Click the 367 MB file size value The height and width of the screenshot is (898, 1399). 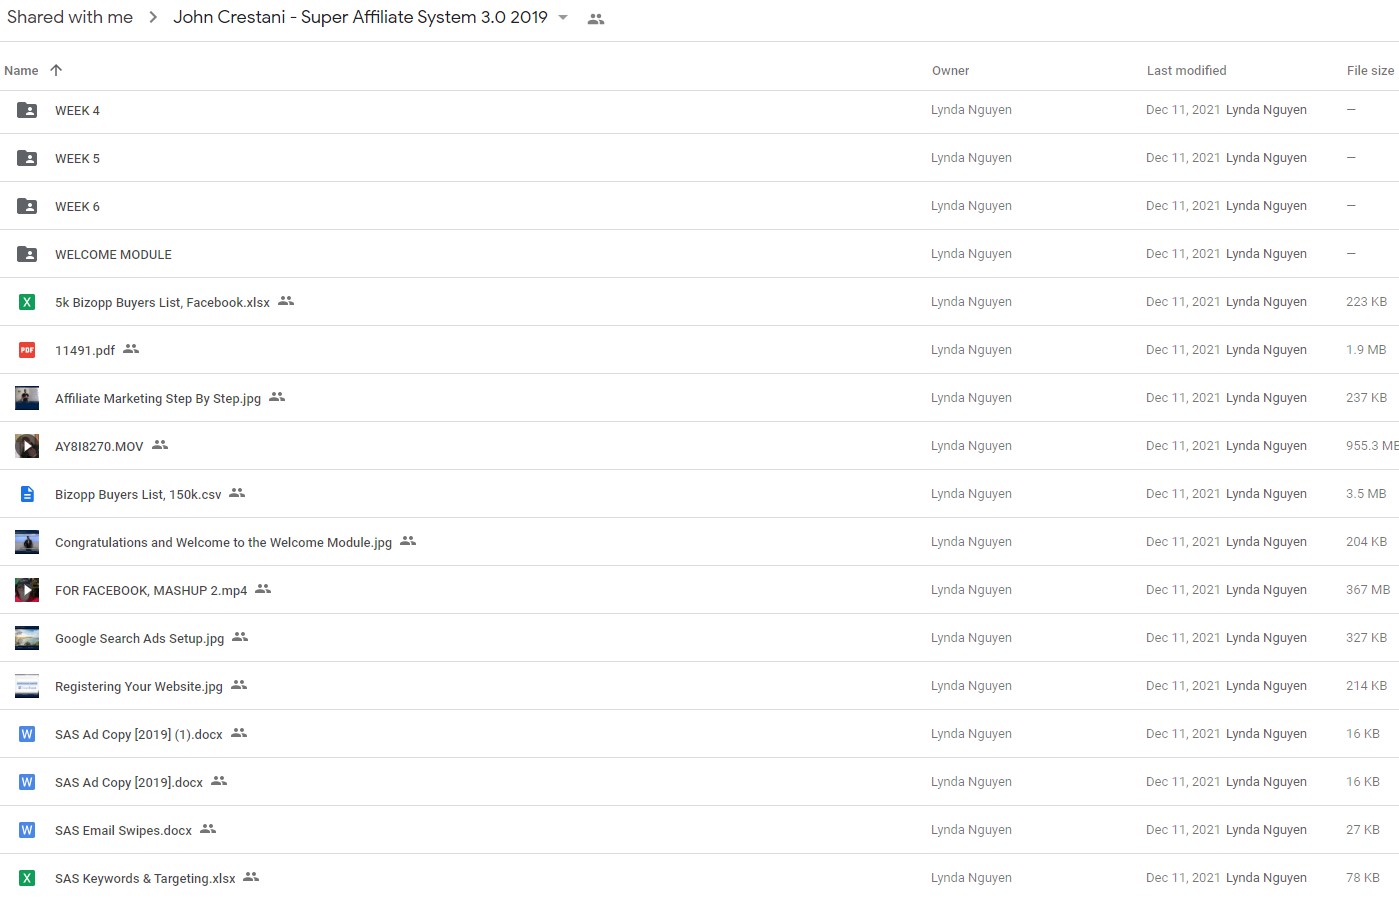[1368, 590]
